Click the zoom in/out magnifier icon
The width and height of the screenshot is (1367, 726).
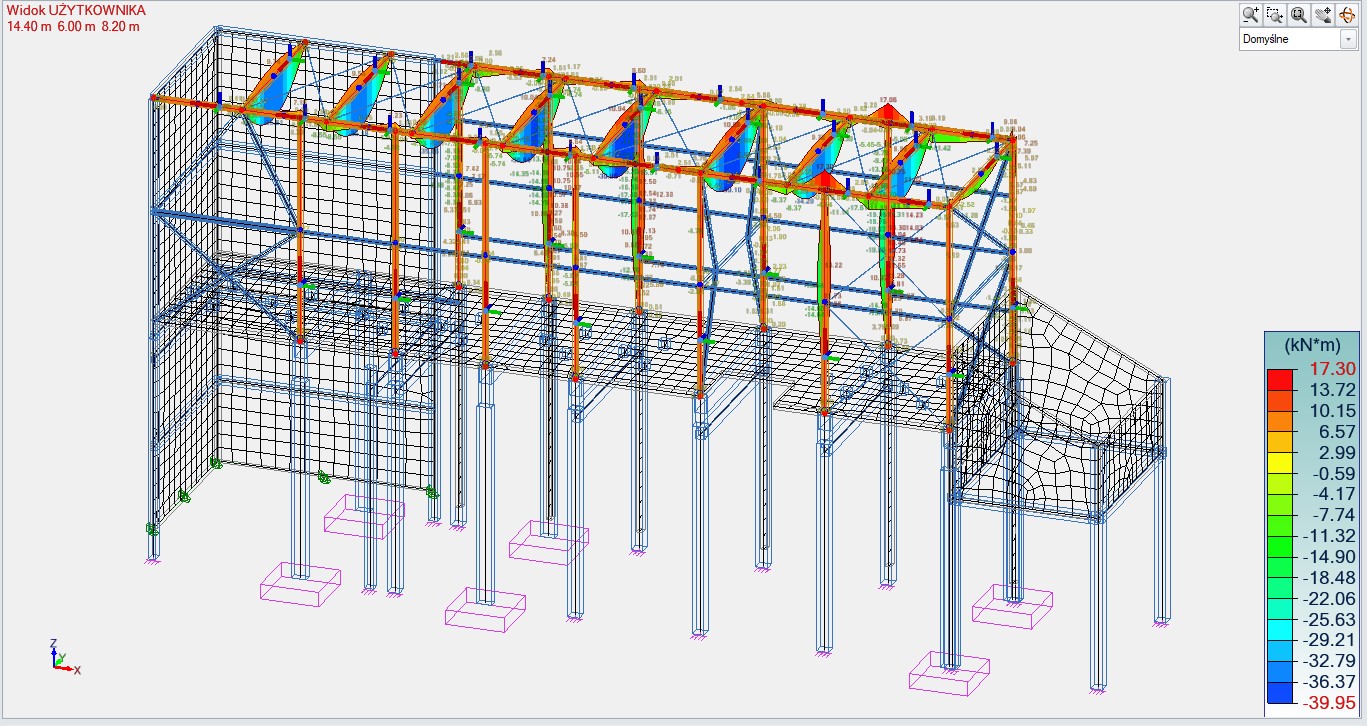coord(1250,14)
